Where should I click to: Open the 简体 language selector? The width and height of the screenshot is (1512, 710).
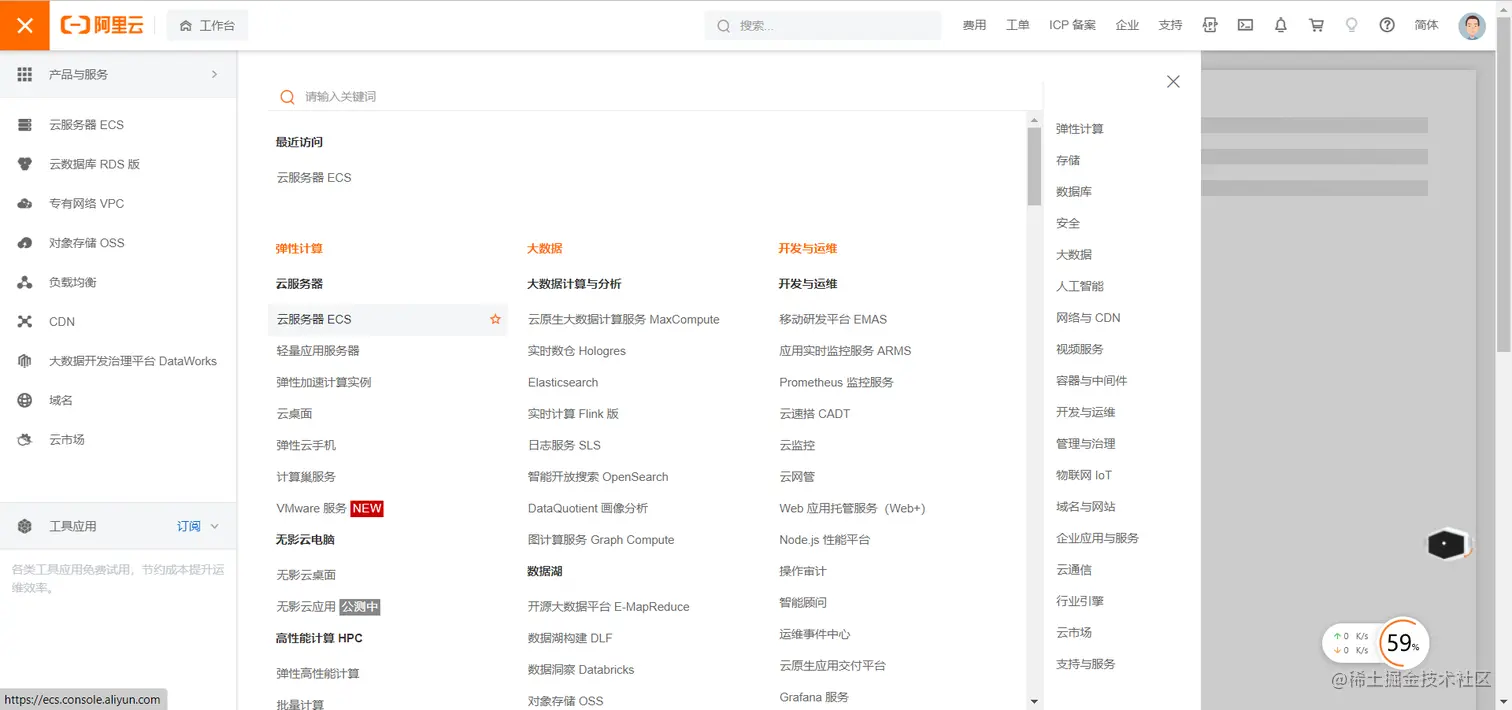pos(1427,25)
